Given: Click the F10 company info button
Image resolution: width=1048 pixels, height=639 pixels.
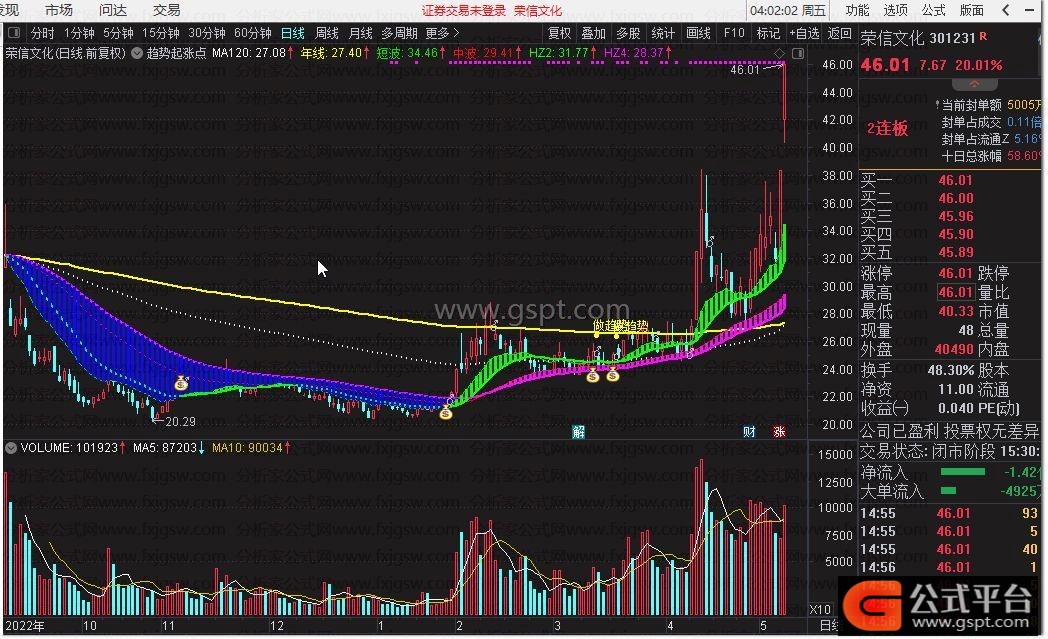Looking at the screenshot, I should [734, 33].
